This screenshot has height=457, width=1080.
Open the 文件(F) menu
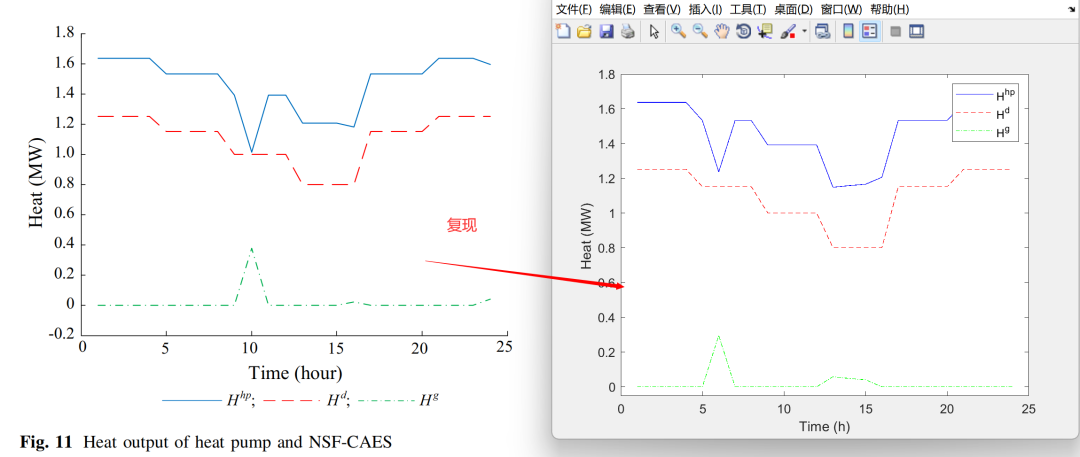pos(574,9)
